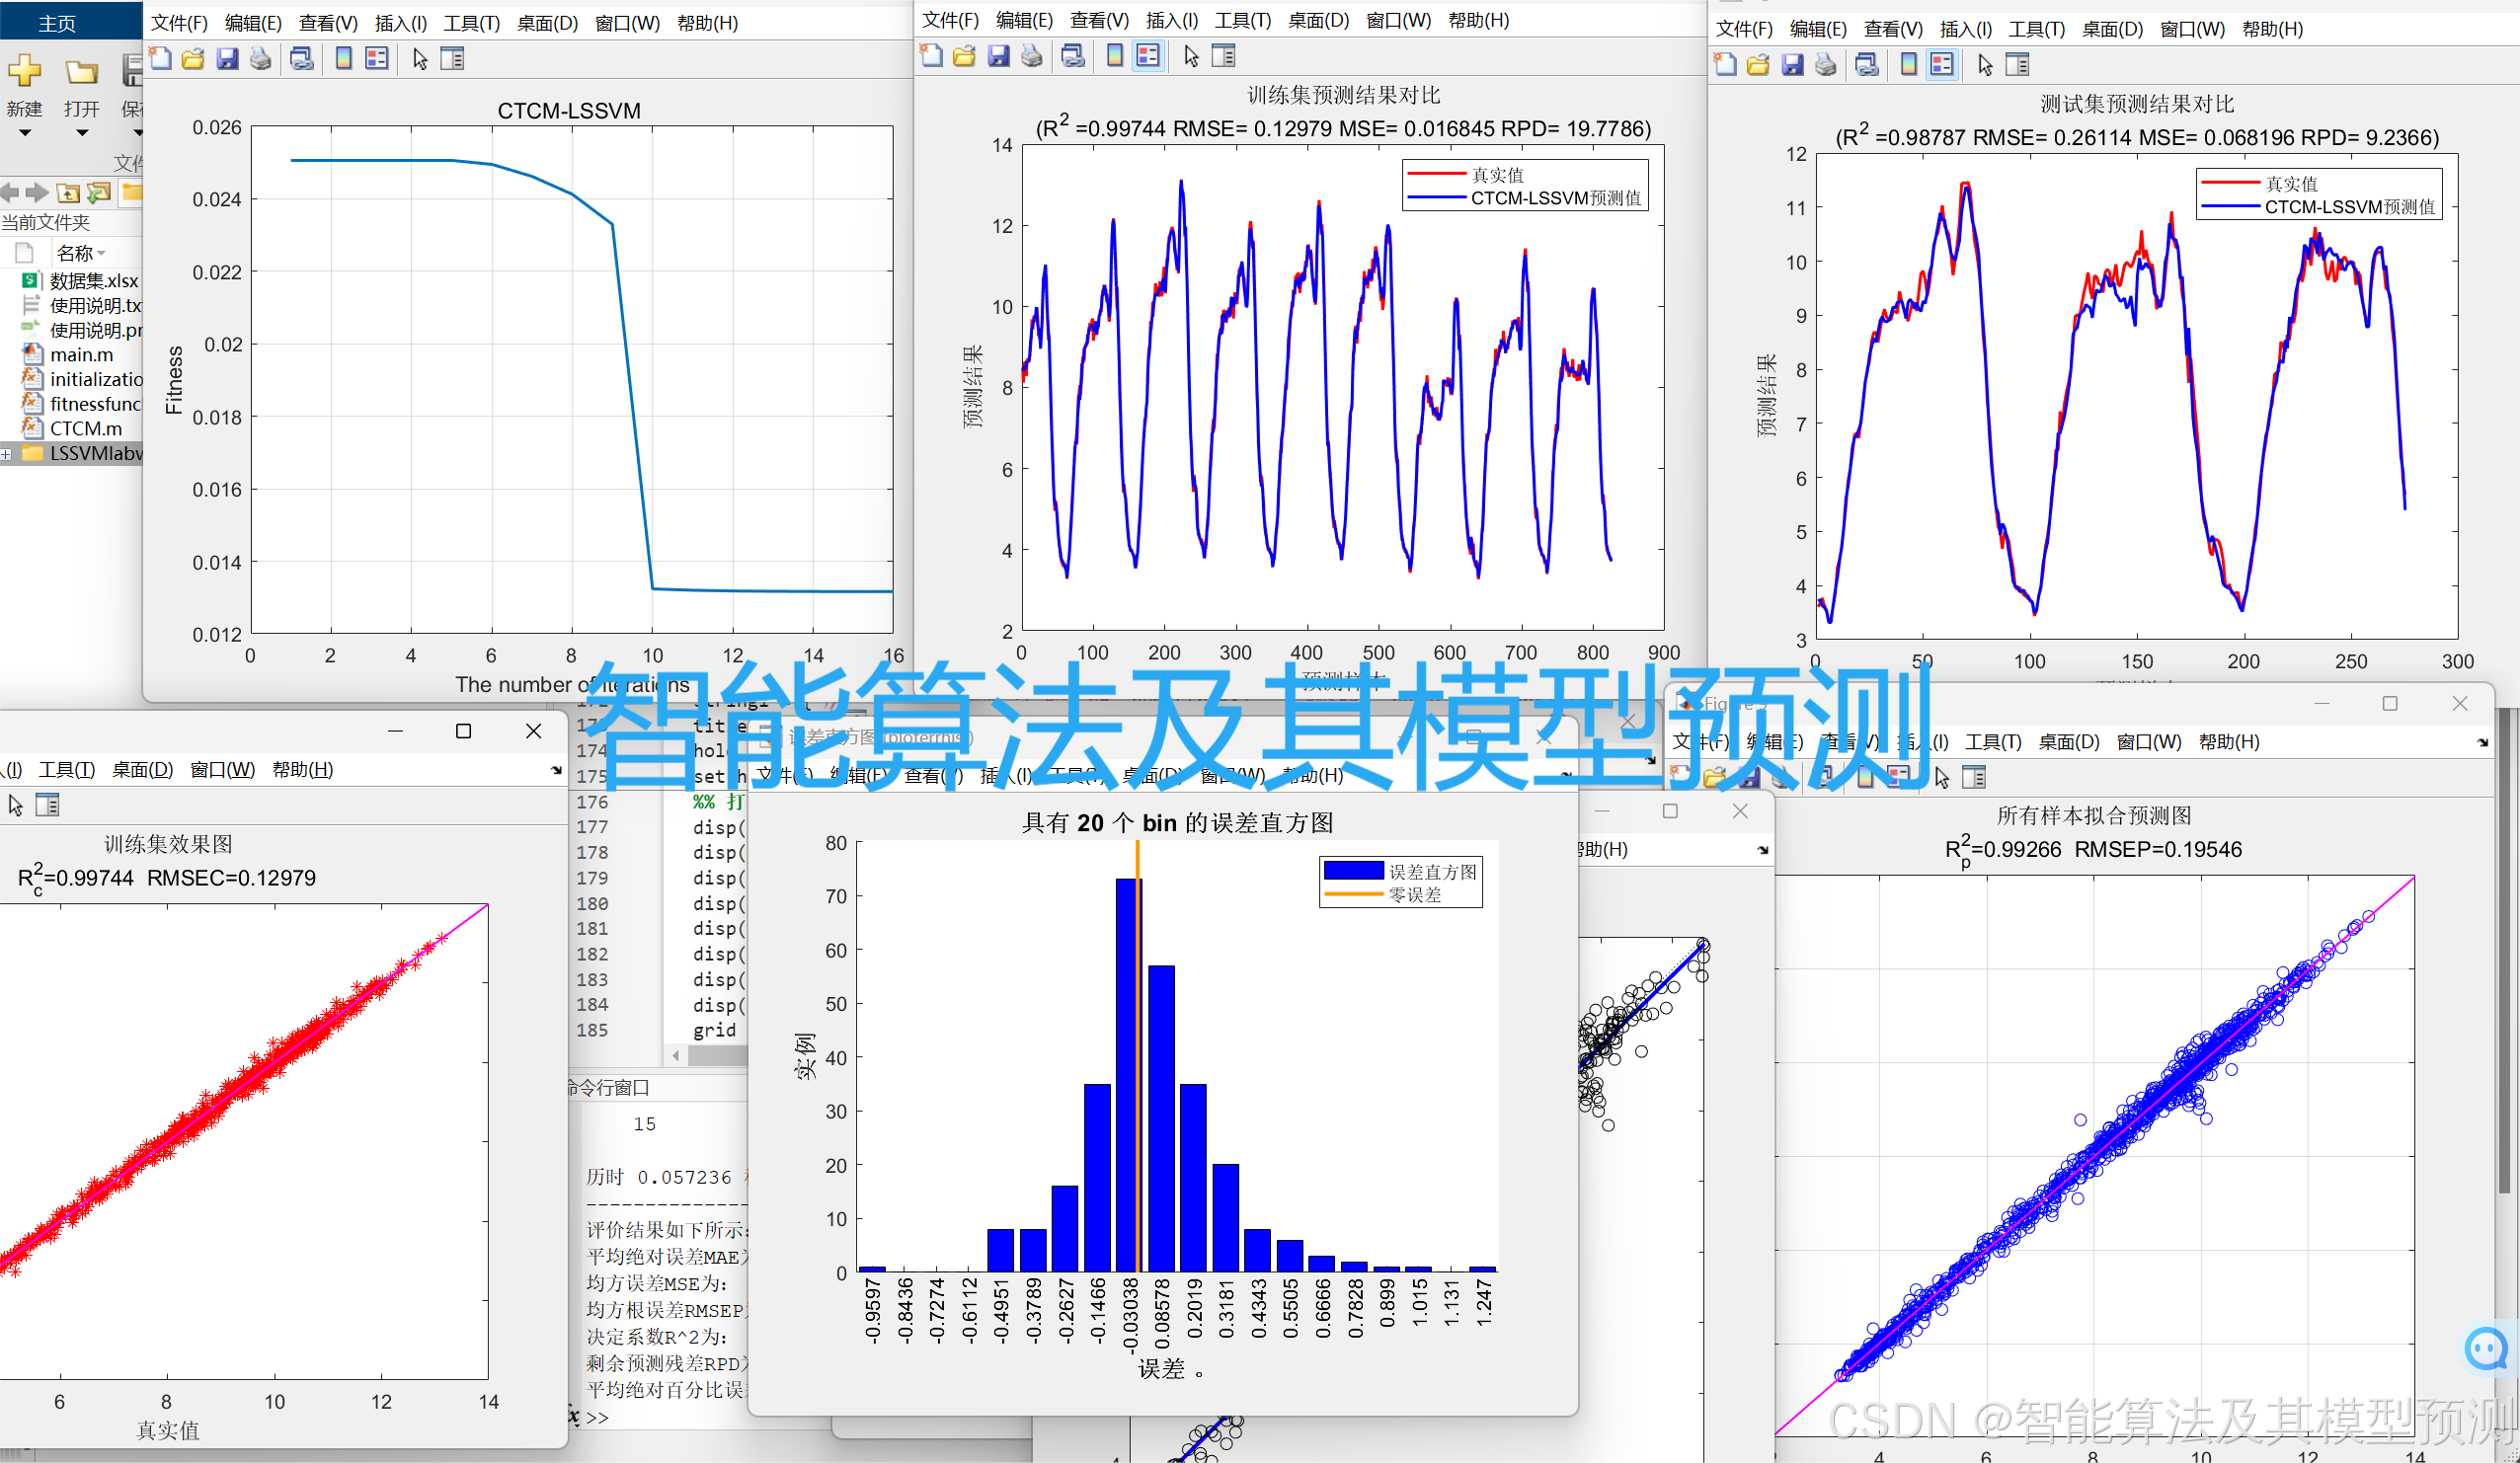This screenshot has width=2520, height=1463.
Task: Open the 名称 column sort dropdown
Action: [x=100, y=253]
